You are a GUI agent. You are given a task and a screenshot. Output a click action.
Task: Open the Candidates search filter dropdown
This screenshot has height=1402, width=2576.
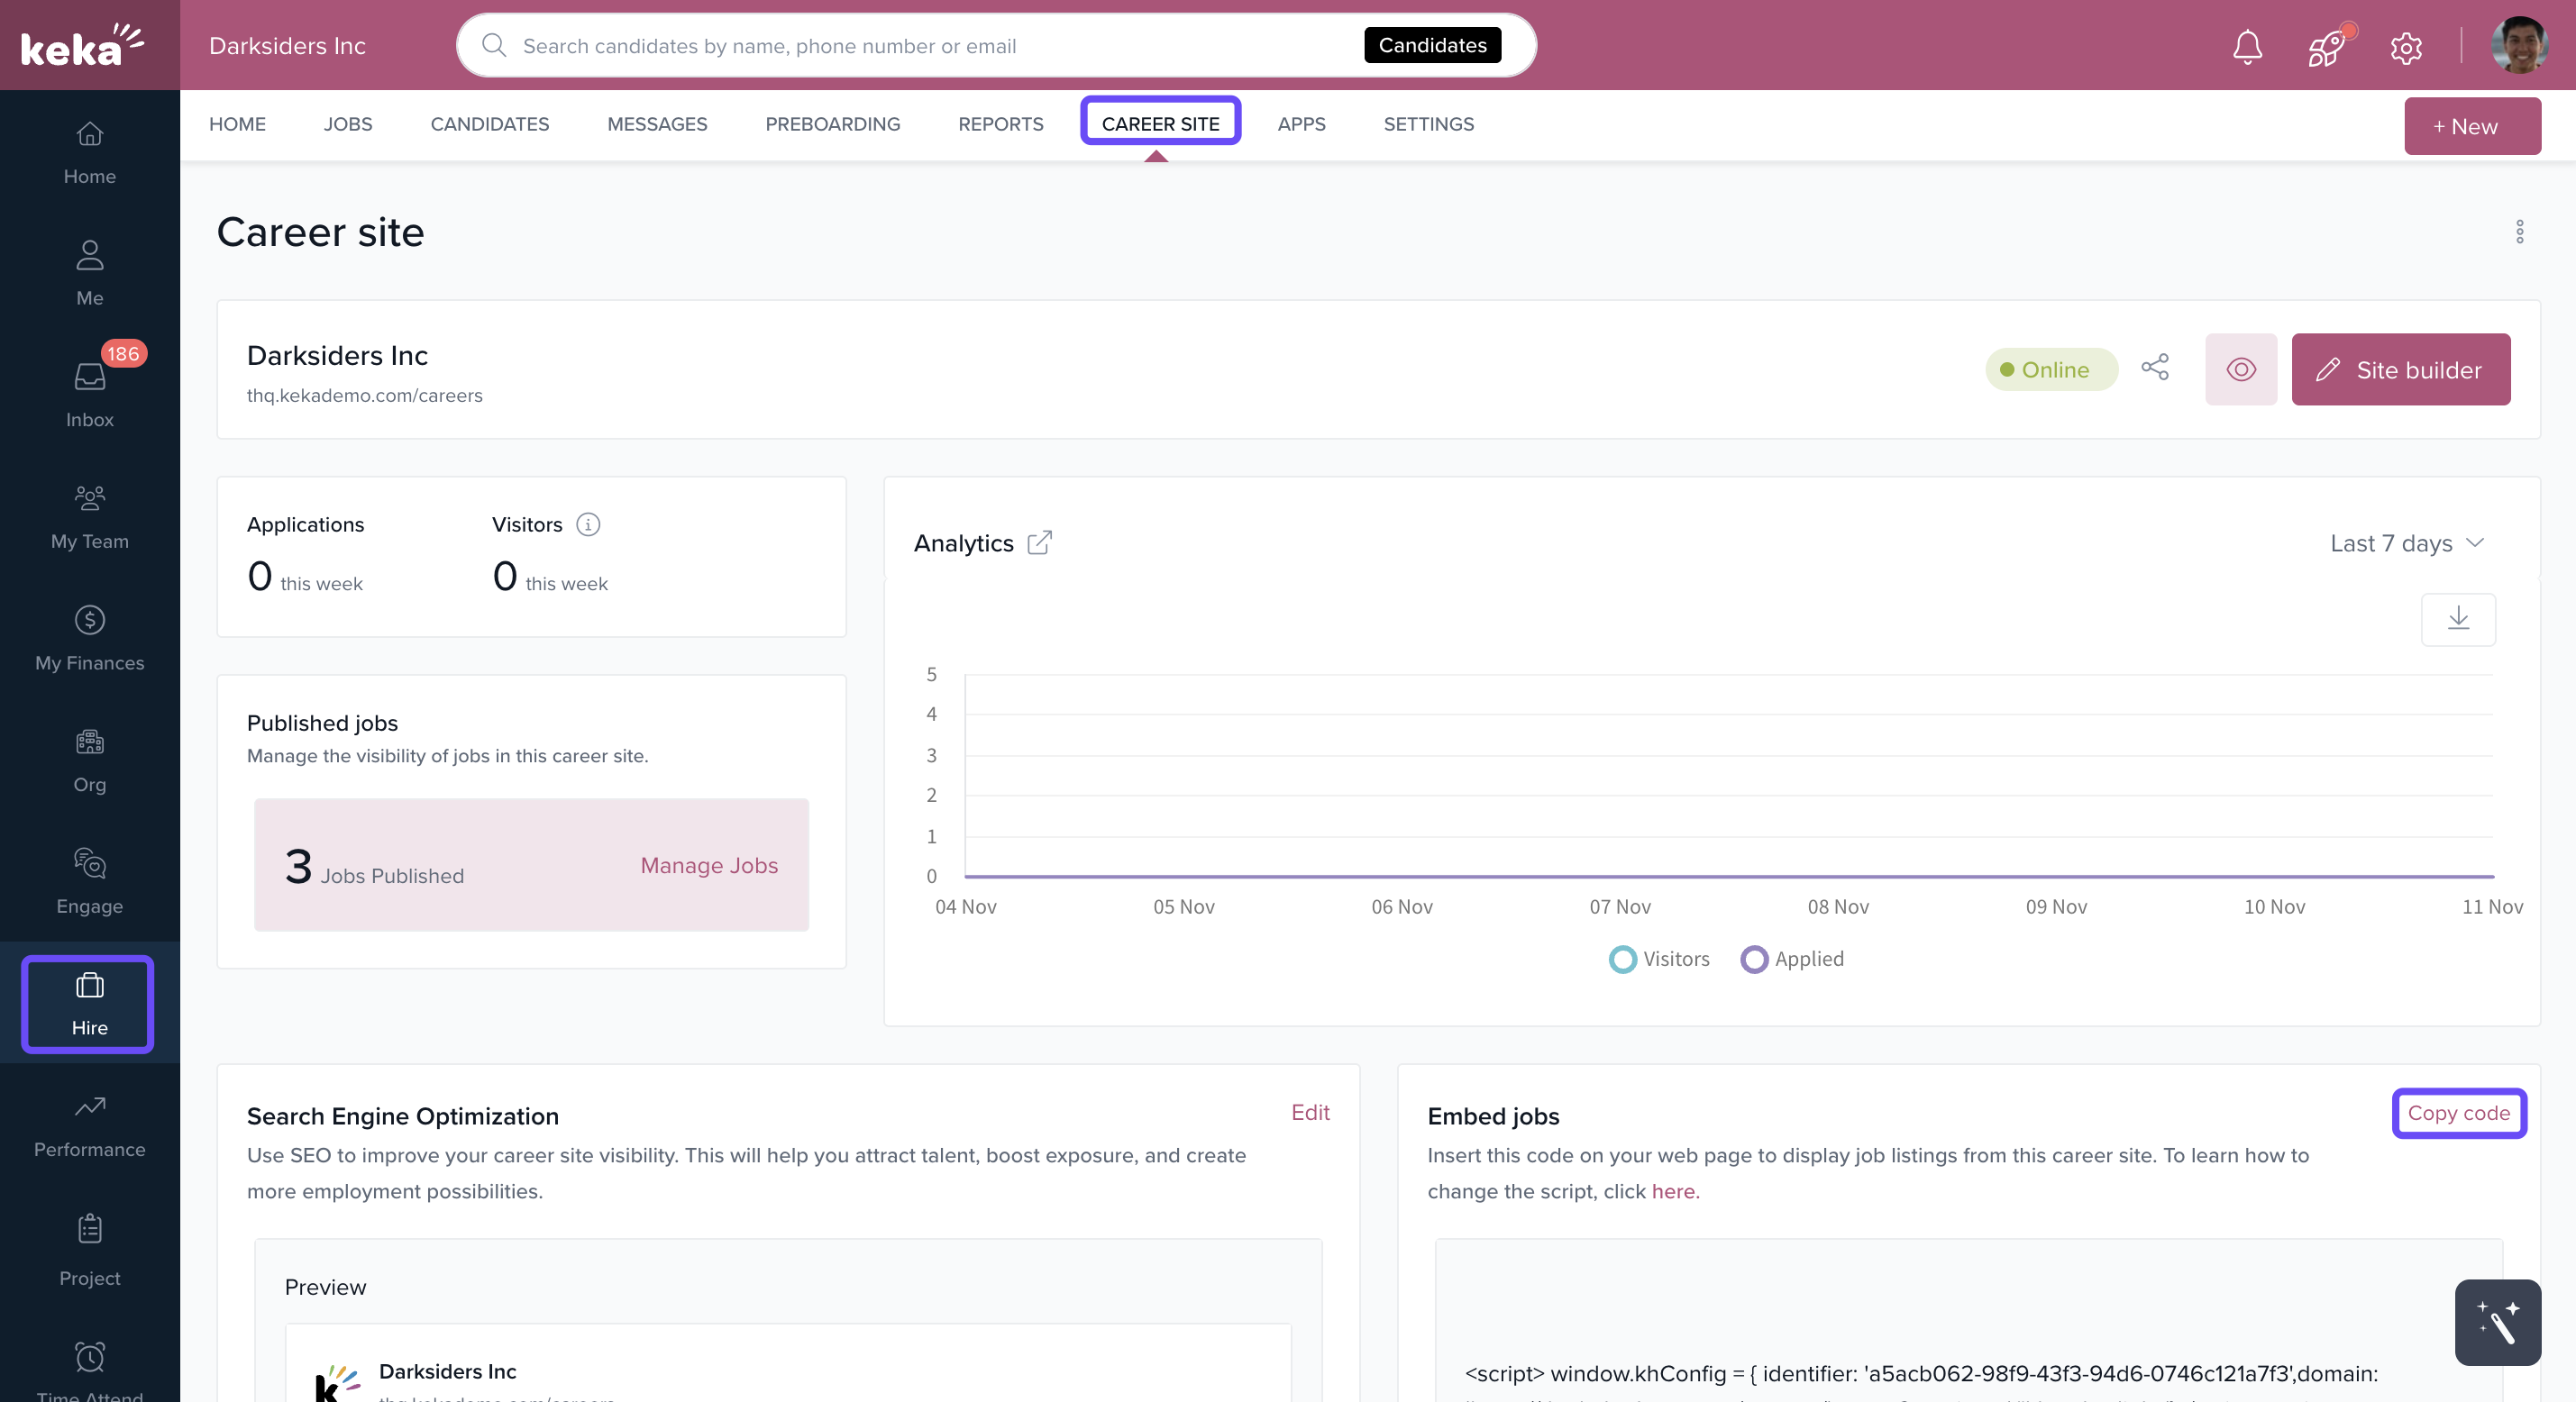[1431, 45]
